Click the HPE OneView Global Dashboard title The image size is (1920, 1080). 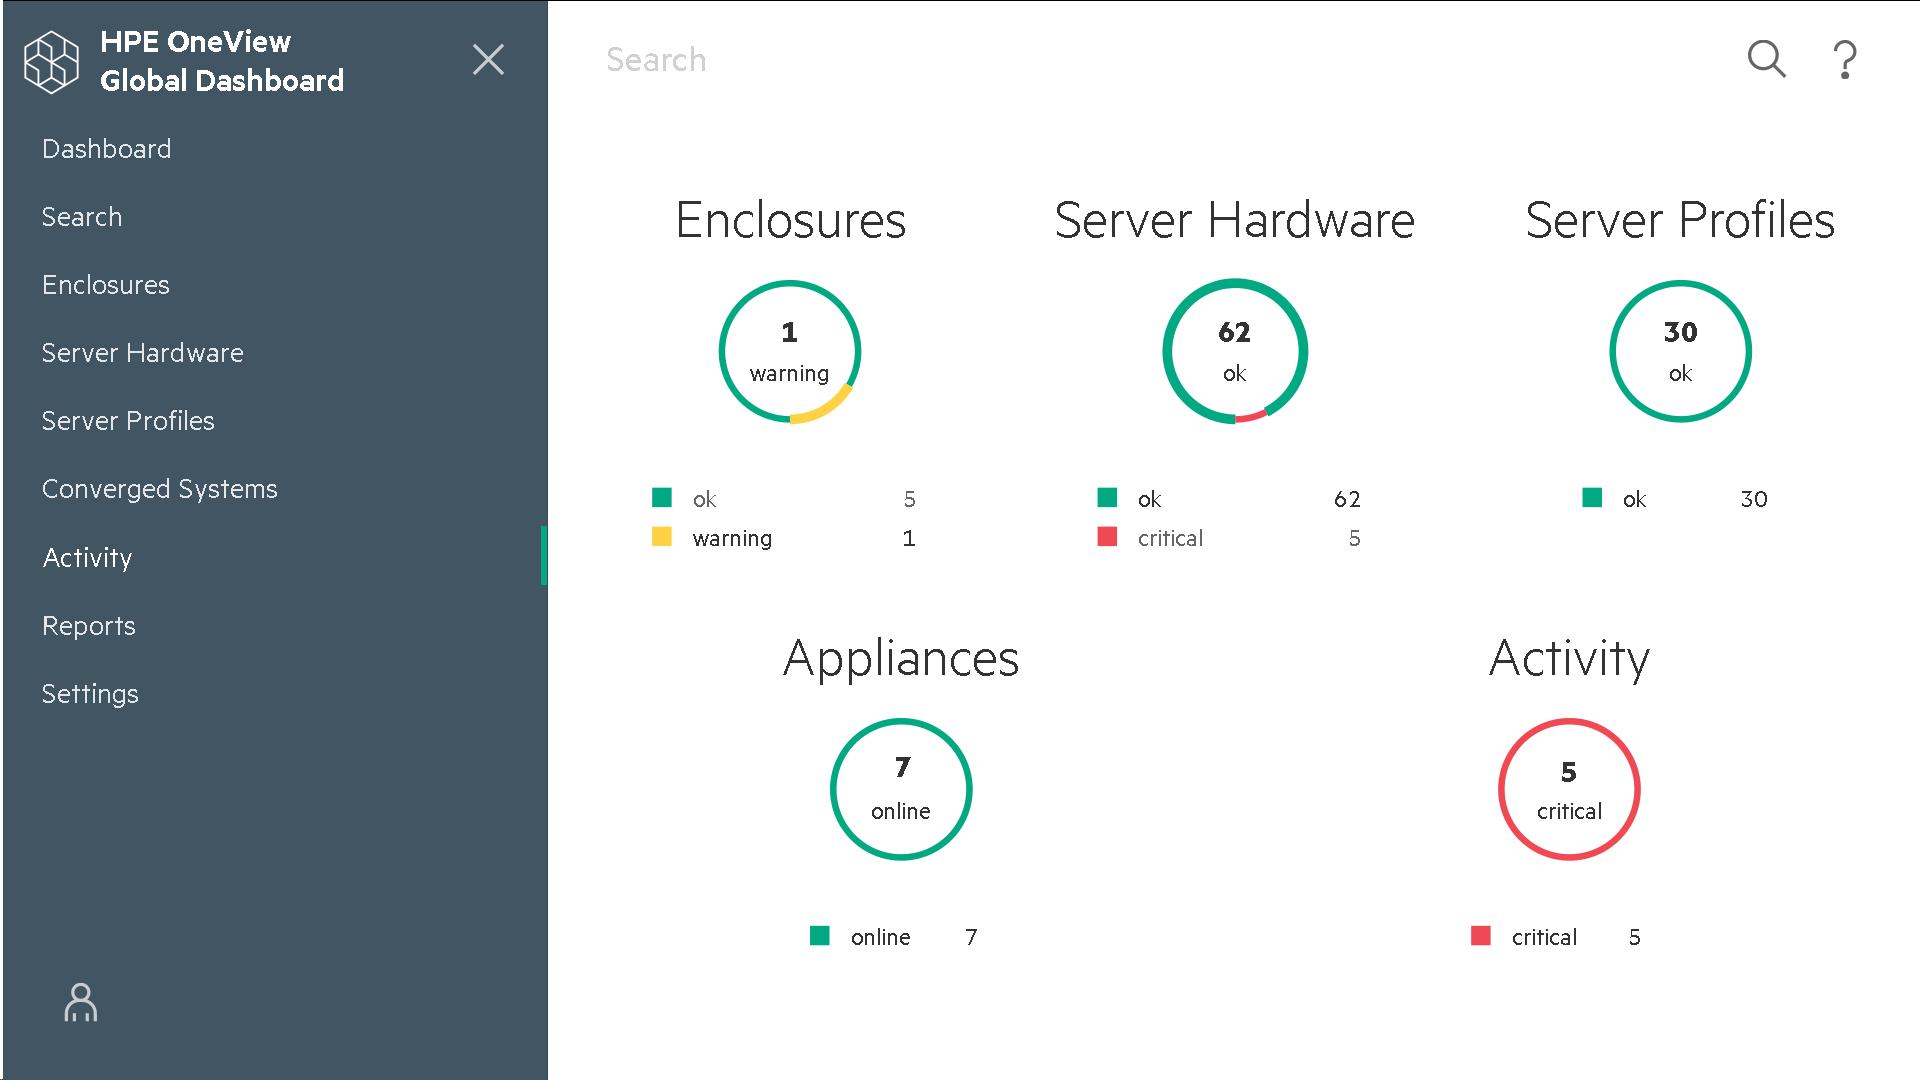(x=222, y=61)
